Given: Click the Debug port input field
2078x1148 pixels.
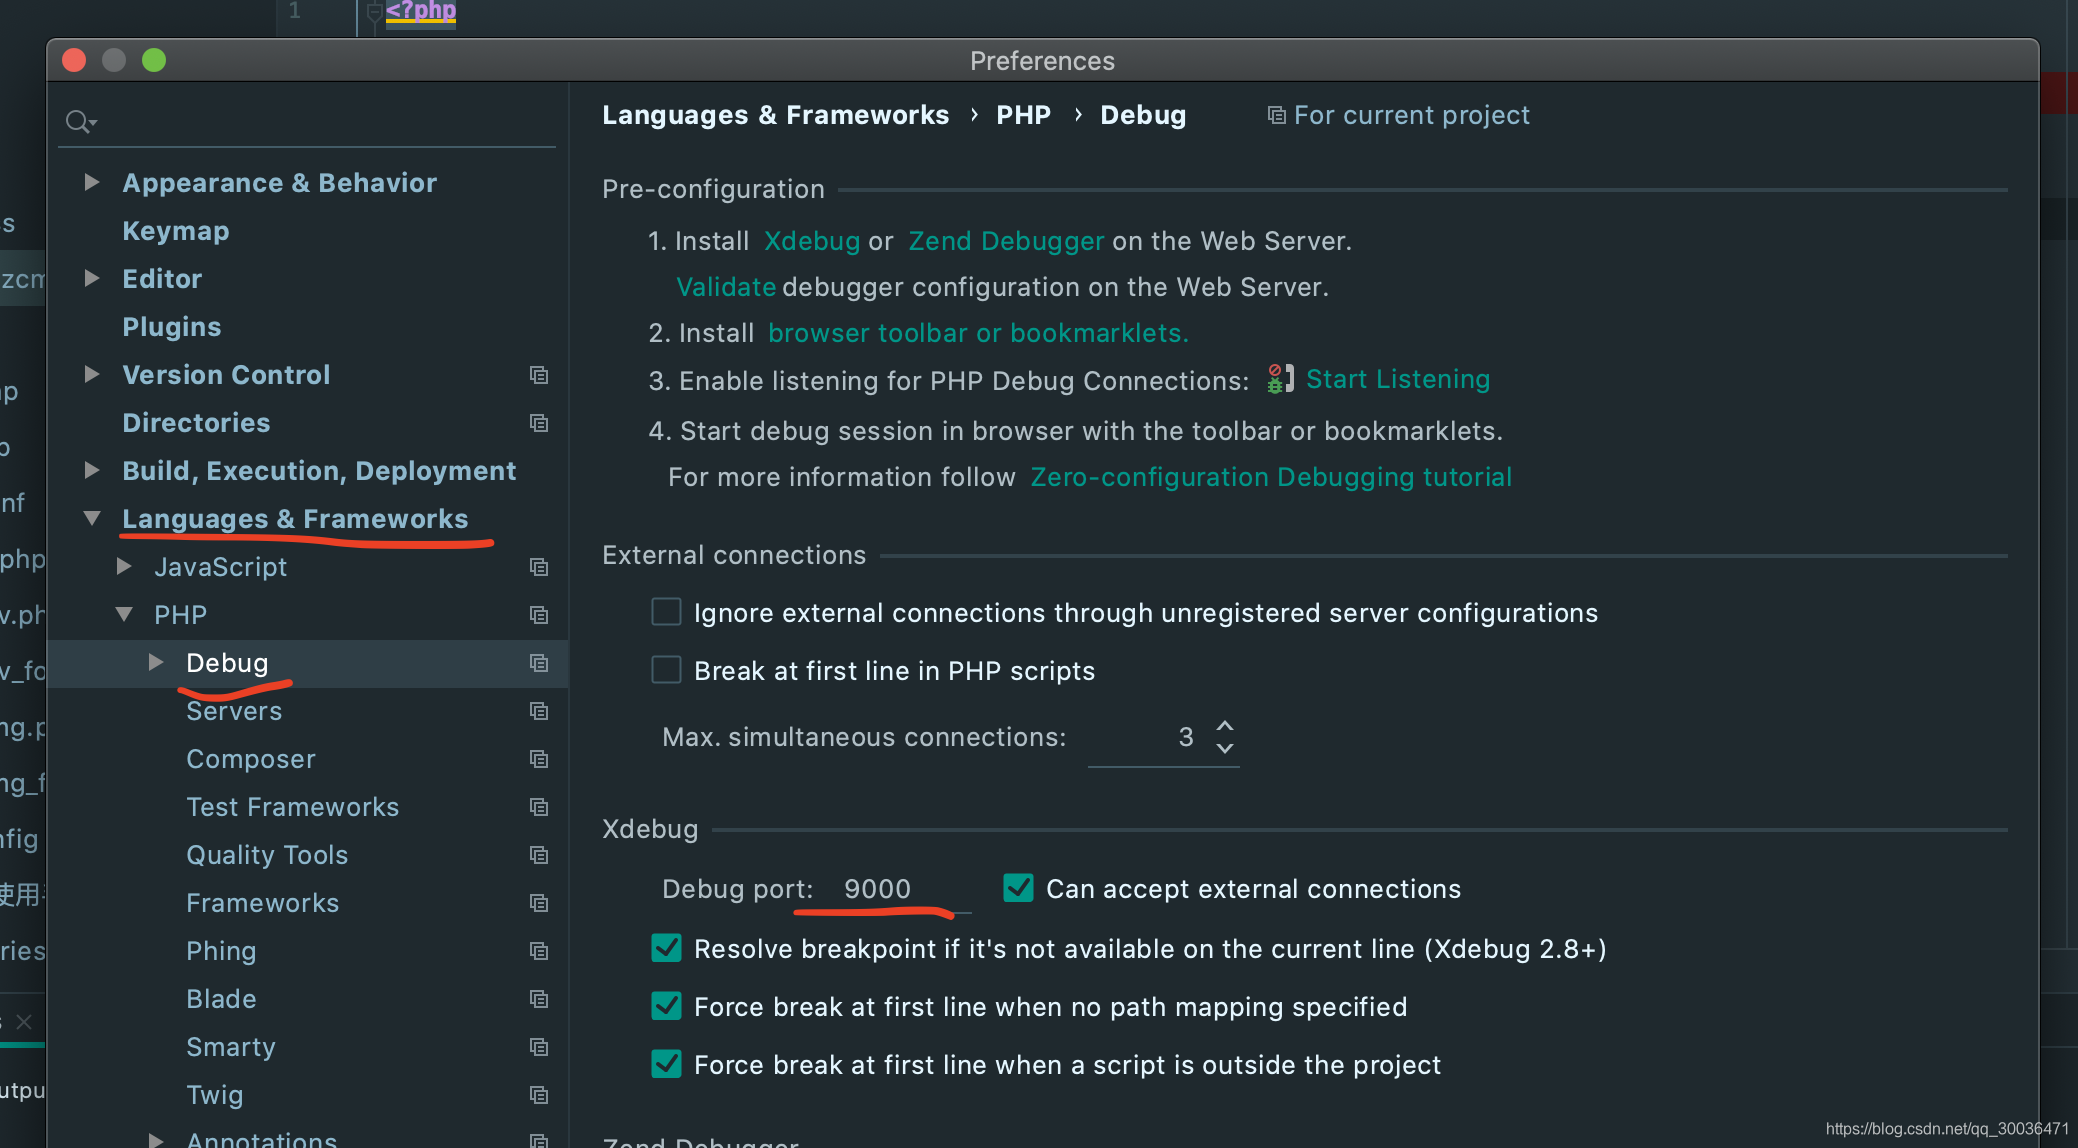Looking at the screenshot, I should pos(876,888).
